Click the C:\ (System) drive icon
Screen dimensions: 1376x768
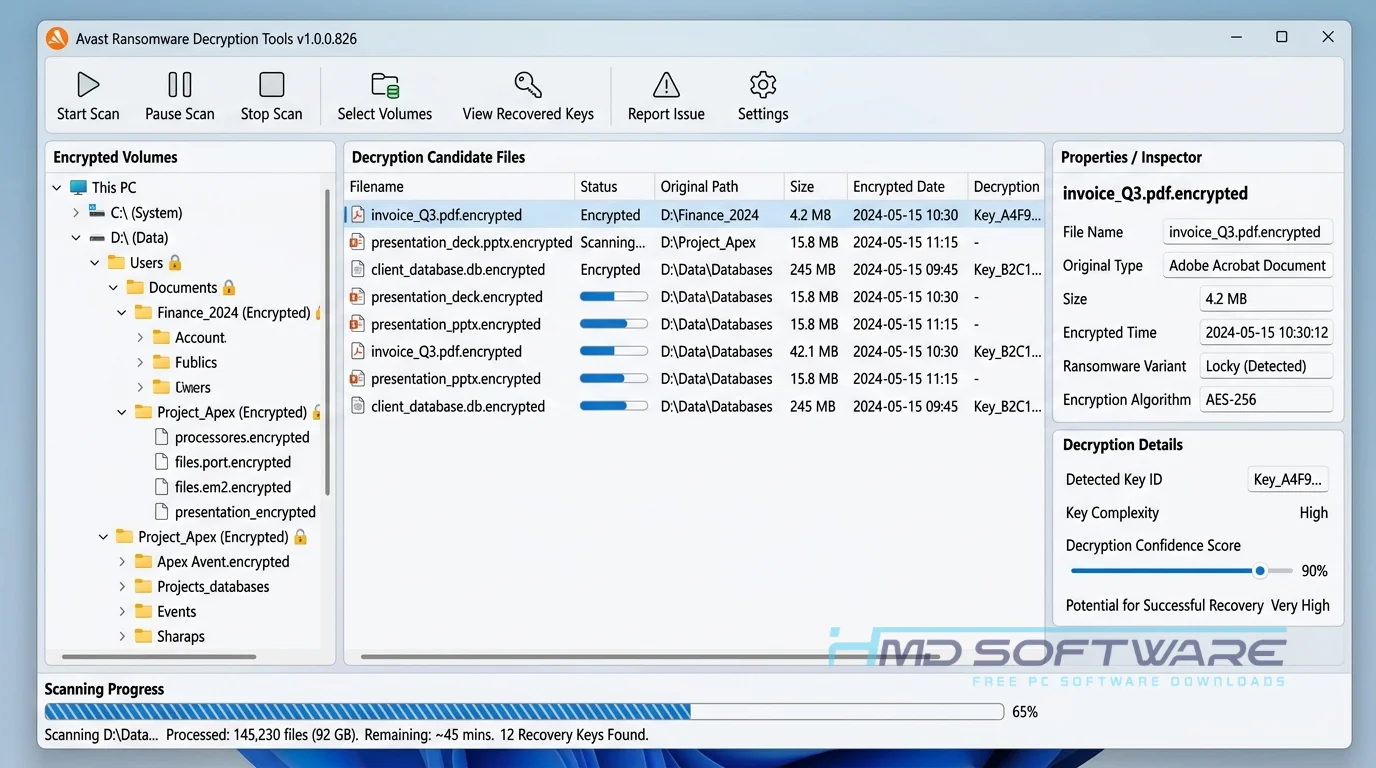[97, 212]
